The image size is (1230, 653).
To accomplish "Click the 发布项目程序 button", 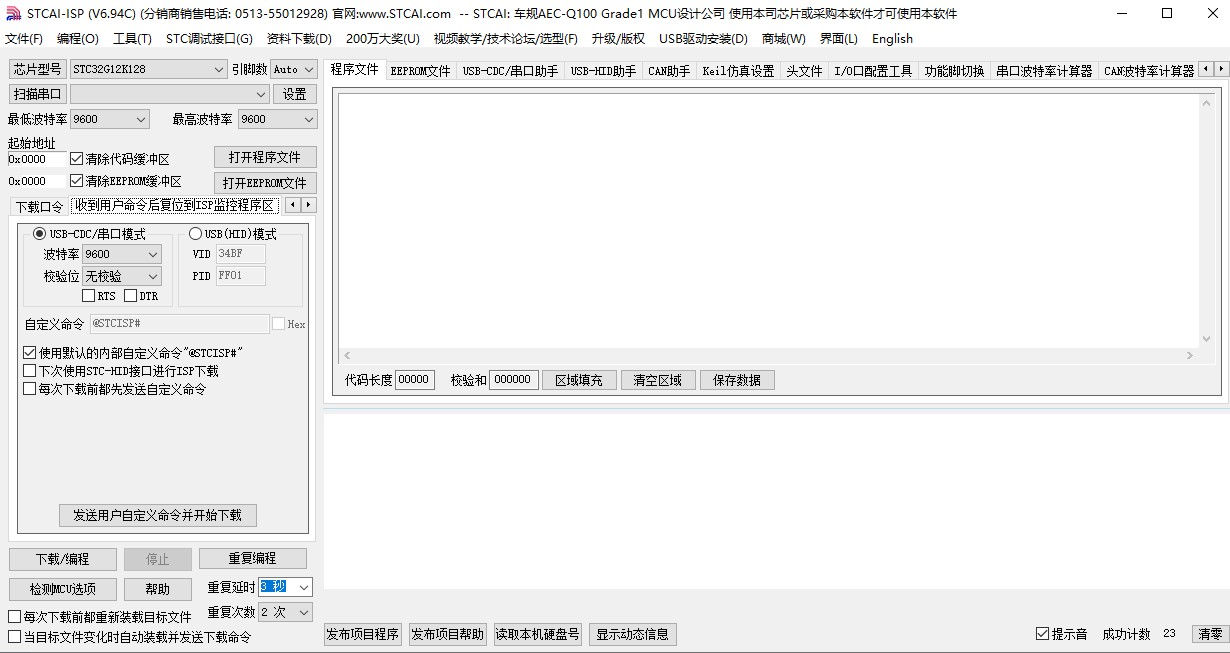I will click(363, 634).
